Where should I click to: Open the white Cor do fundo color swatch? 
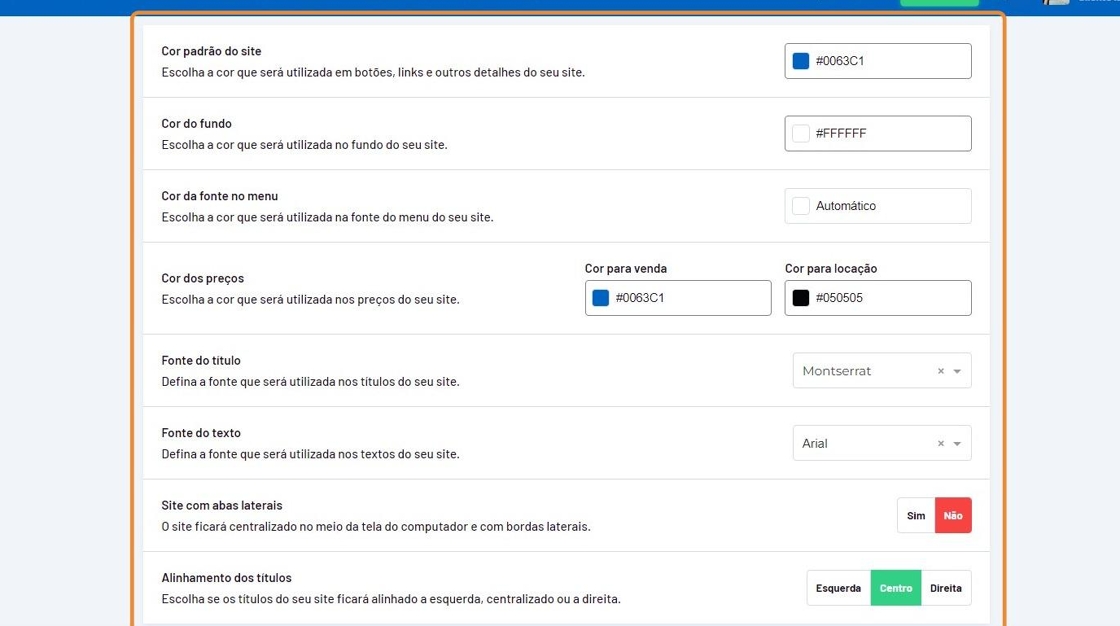pos(800,134)
